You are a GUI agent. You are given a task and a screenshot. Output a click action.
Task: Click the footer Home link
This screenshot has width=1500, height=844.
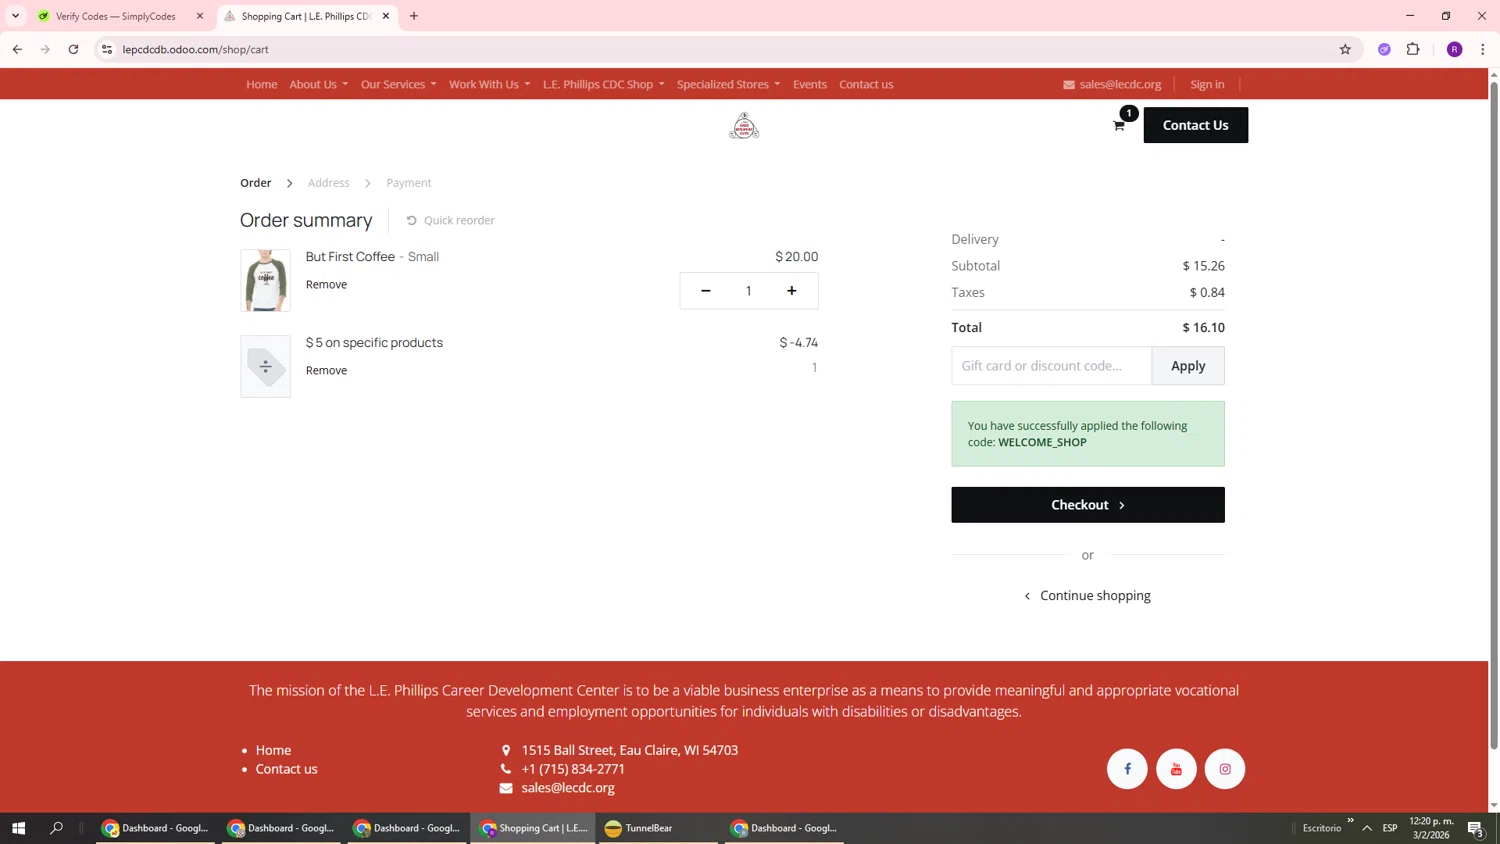click(273, 750)
